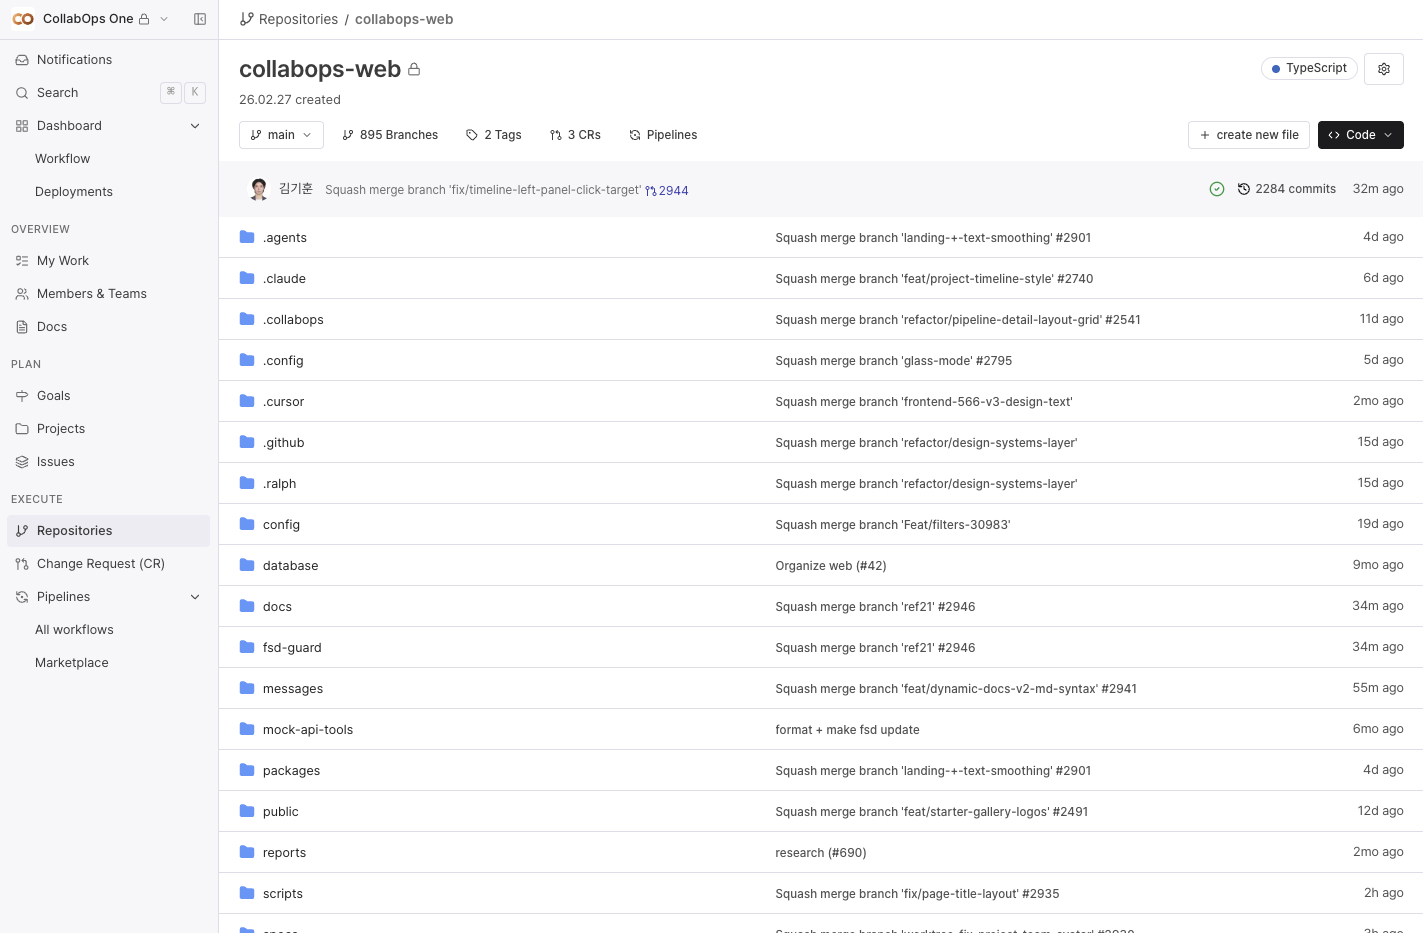Click the packages folder icon
The height and width of the screenshot is (933, 1423).
click(247, 770)
